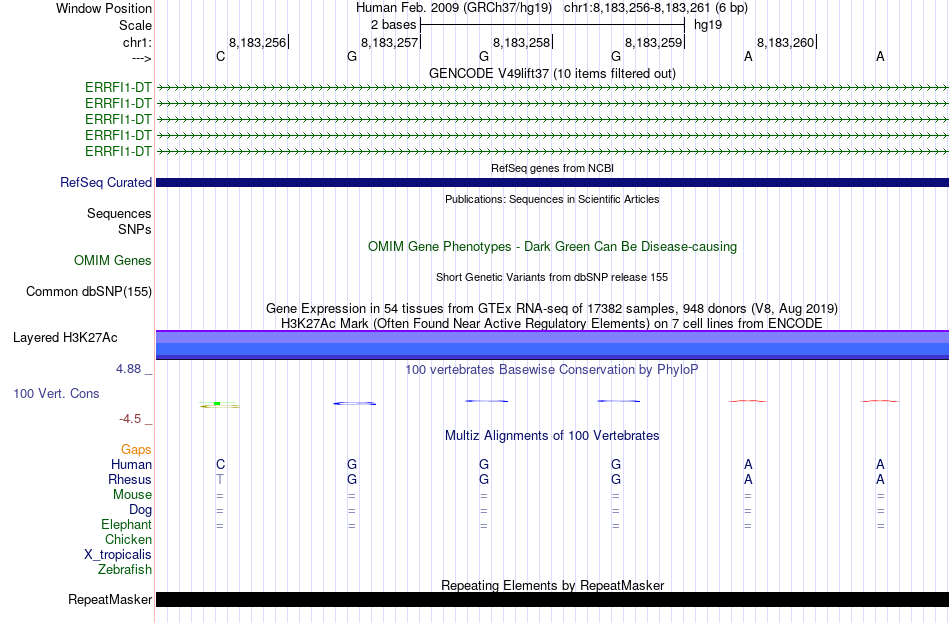Click the X_tropicalis alignment row label
This screenshot has width=950, height=623.
118,555
